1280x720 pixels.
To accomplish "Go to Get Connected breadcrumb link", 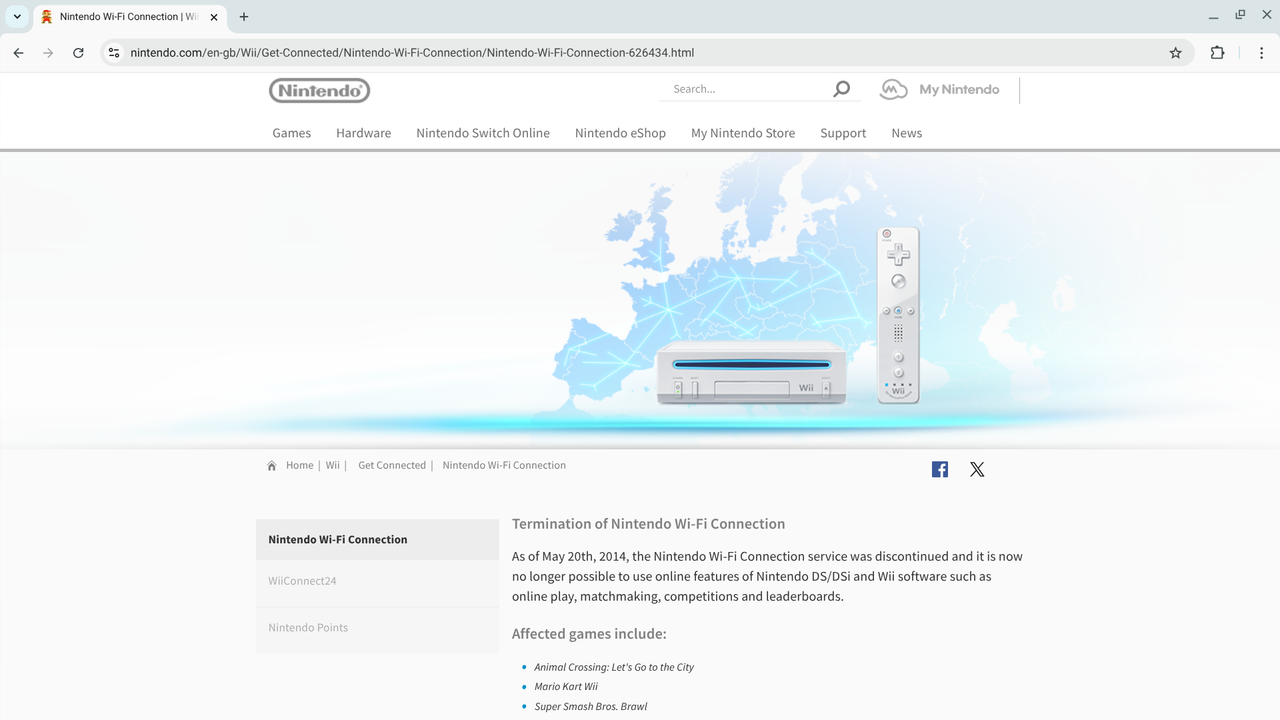I will click(392, 465).
